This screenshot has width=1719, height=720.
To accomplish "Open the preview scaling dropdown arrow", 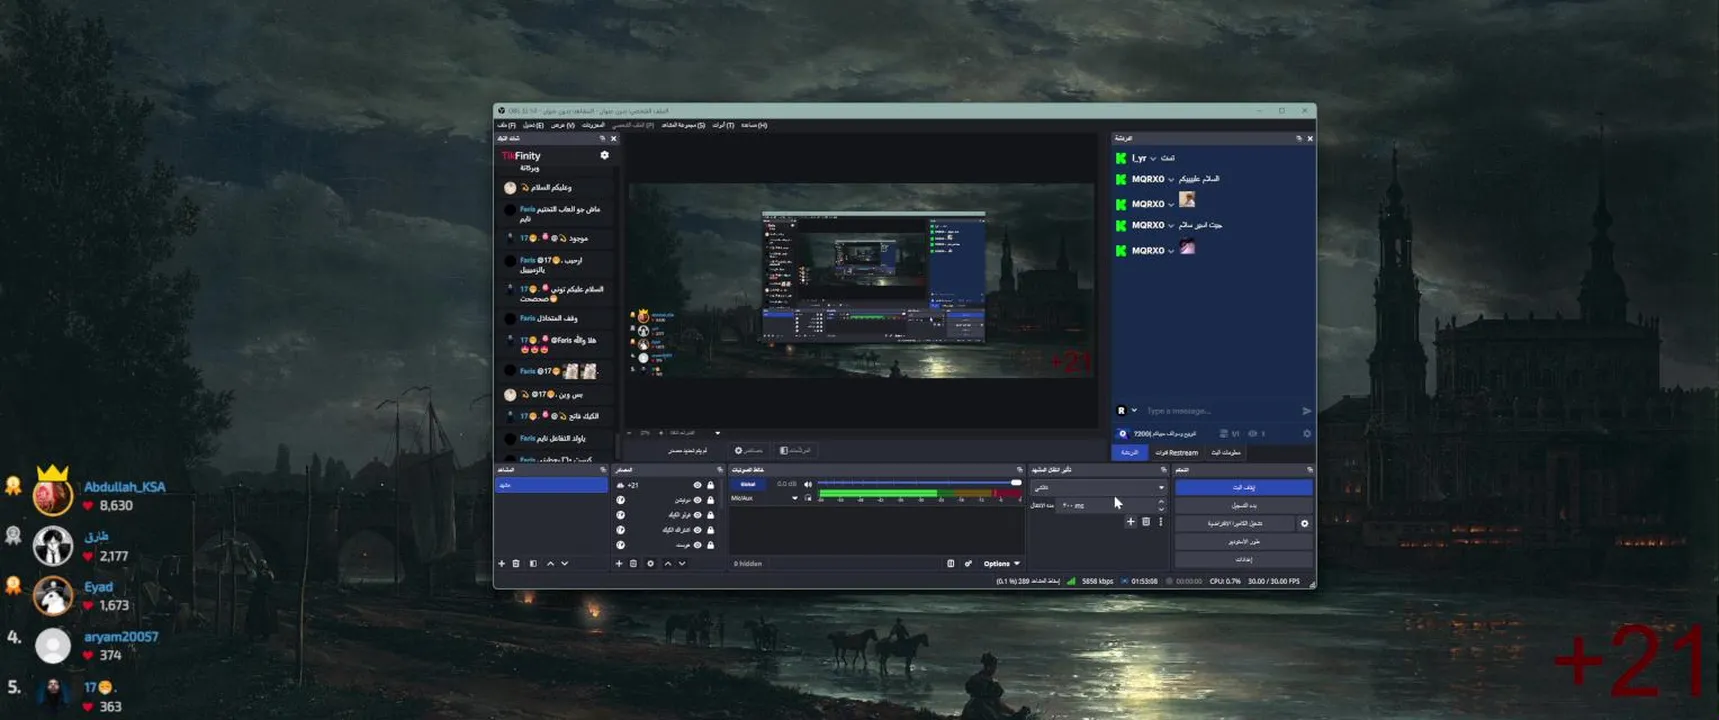I will coord(717,433).
